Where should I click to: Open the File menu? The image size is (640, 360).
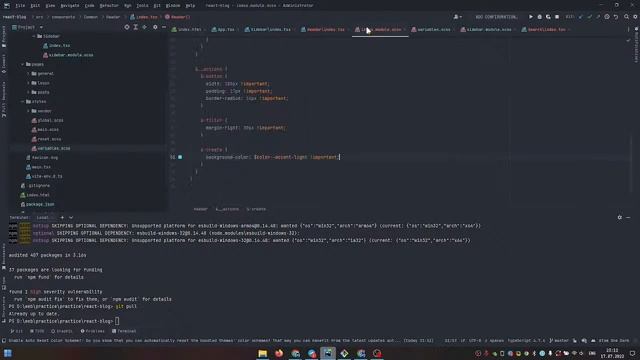pyautogui.click(x=20, y=6)
